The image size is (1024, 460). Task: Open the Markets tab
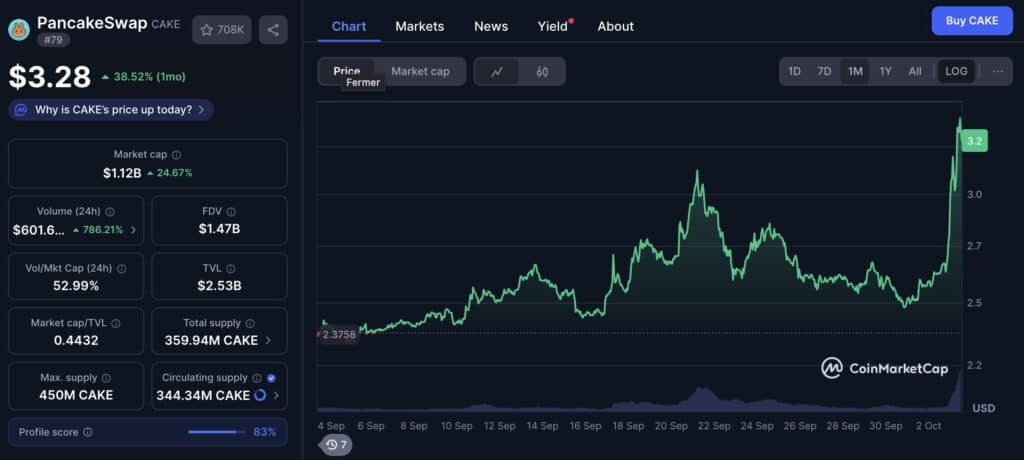419,26
